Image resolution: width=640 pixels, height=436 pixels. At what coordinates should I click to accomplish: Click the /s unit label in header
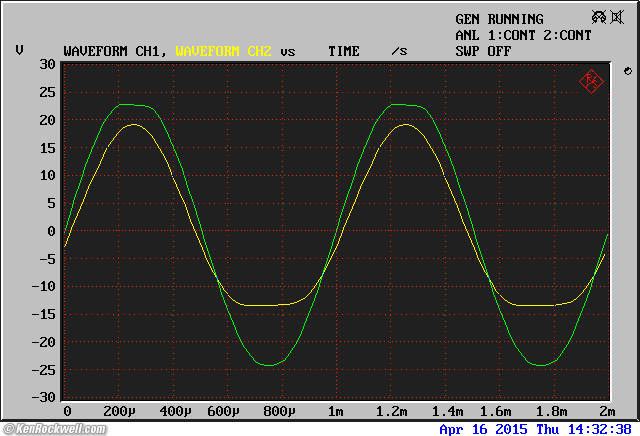[x=399, y=50]
